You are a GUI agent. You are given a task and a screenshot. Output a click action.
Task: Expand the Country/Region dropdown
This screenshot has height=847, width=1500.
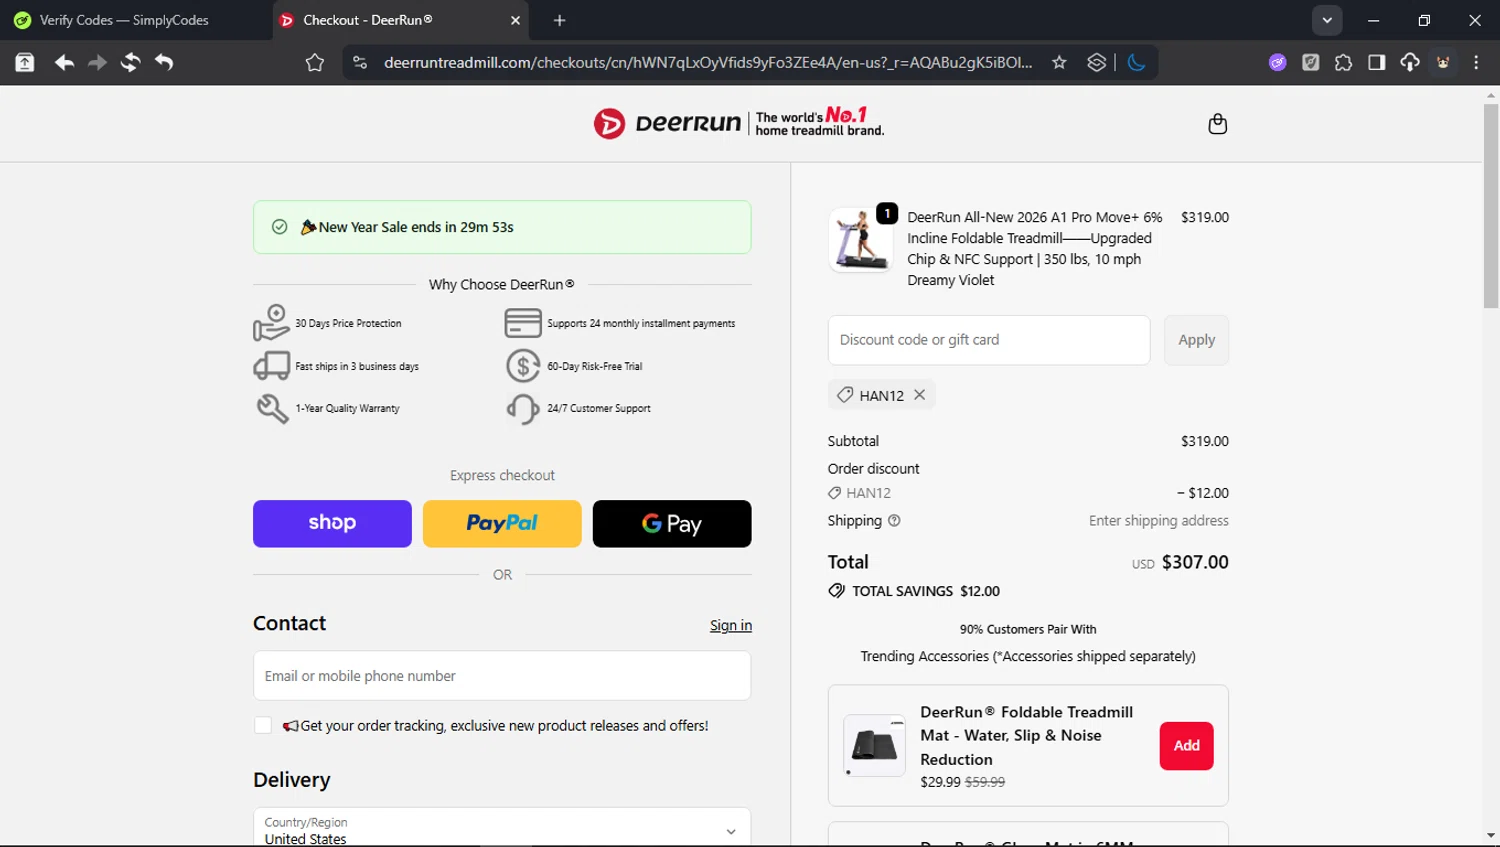coord(730,831)
